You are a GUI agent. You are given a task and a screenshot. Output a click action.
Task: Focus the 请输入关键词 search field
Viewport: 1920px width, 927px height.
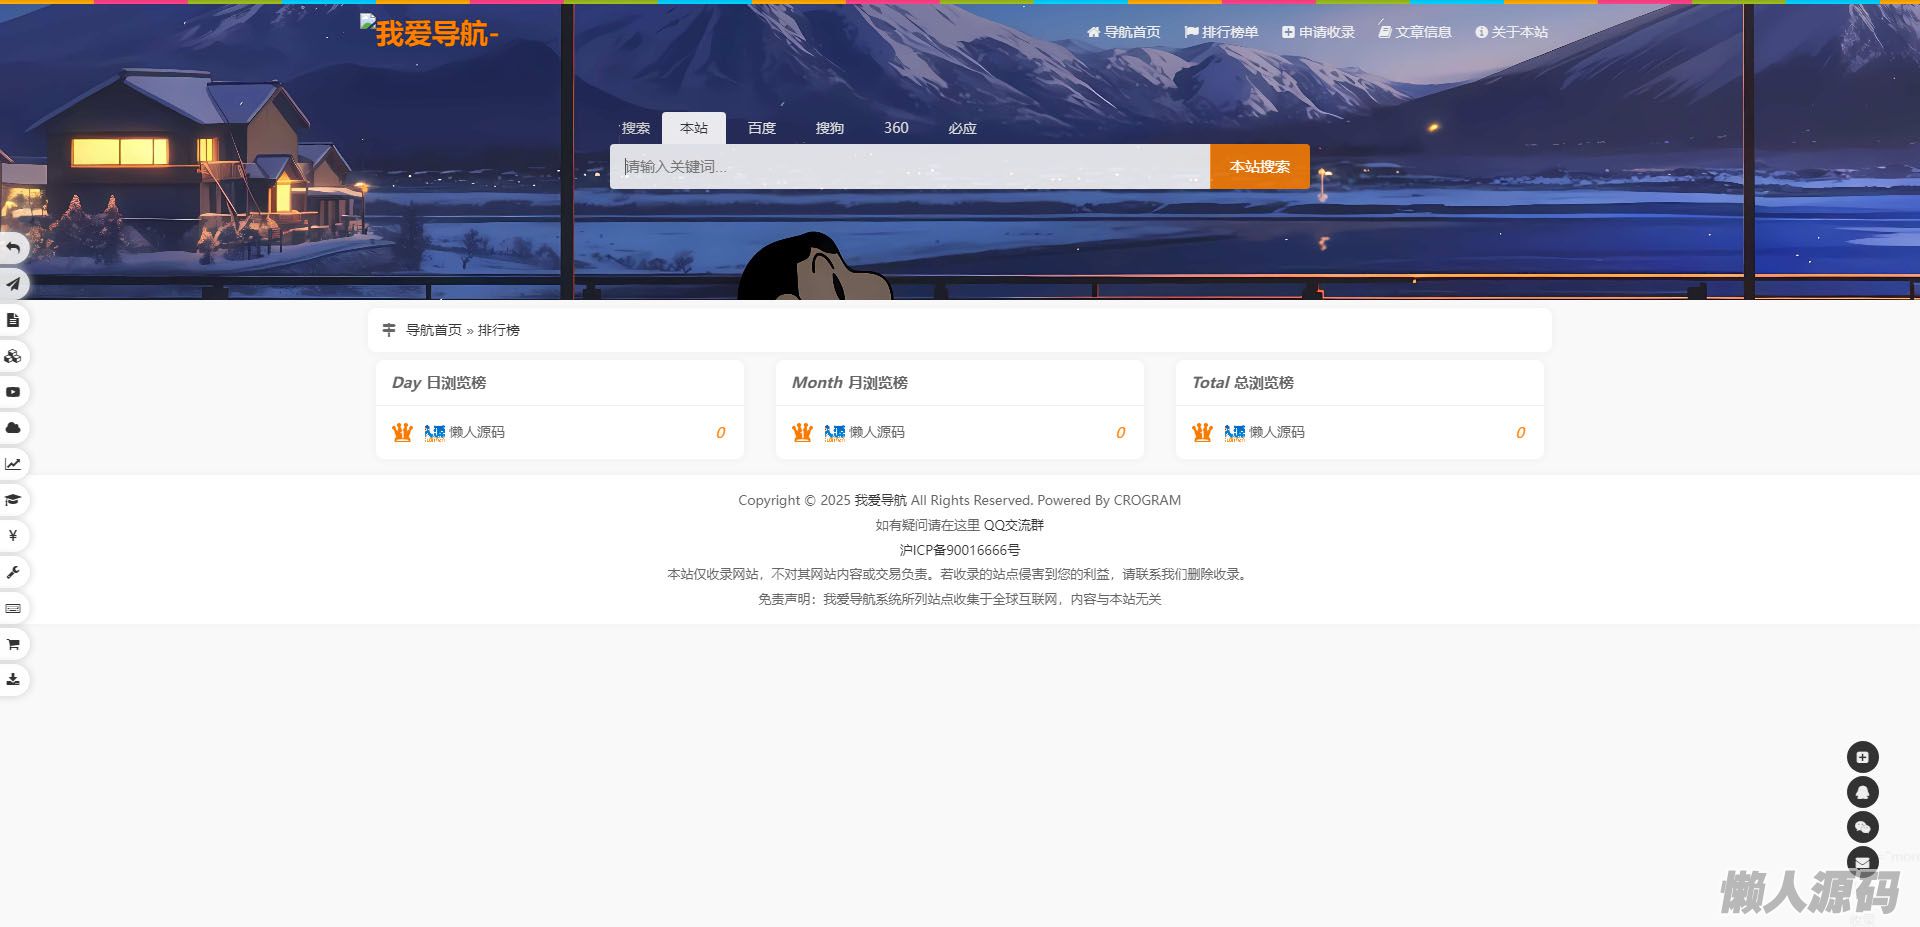[910, 167]
